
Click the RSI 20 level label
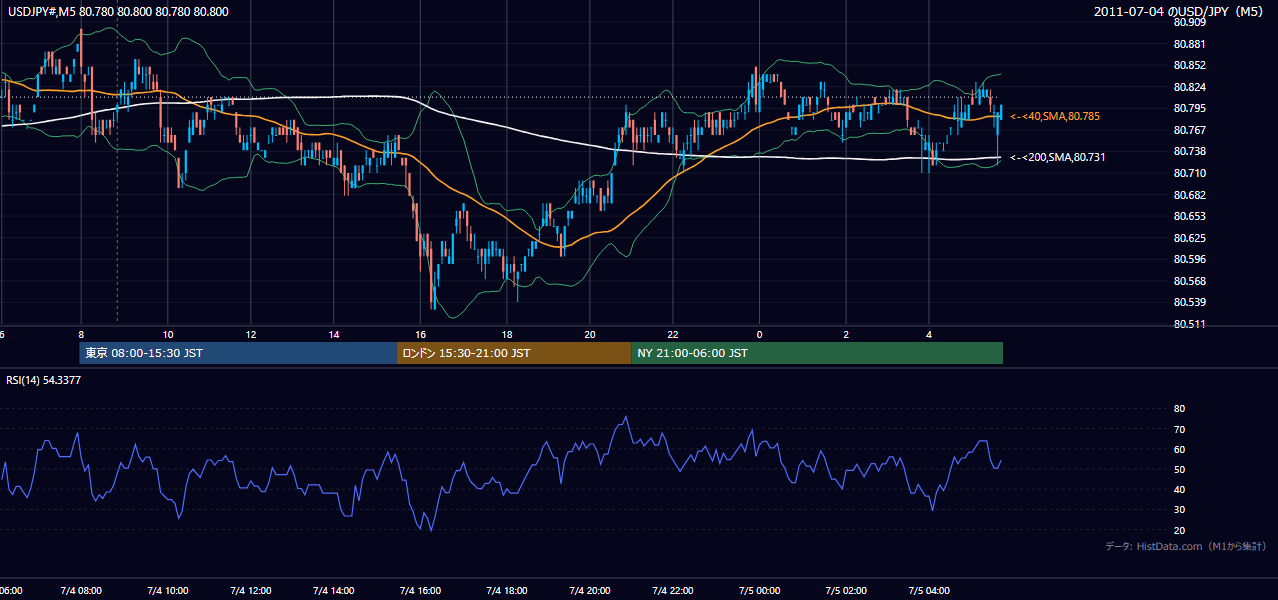tap(1179, 530)
